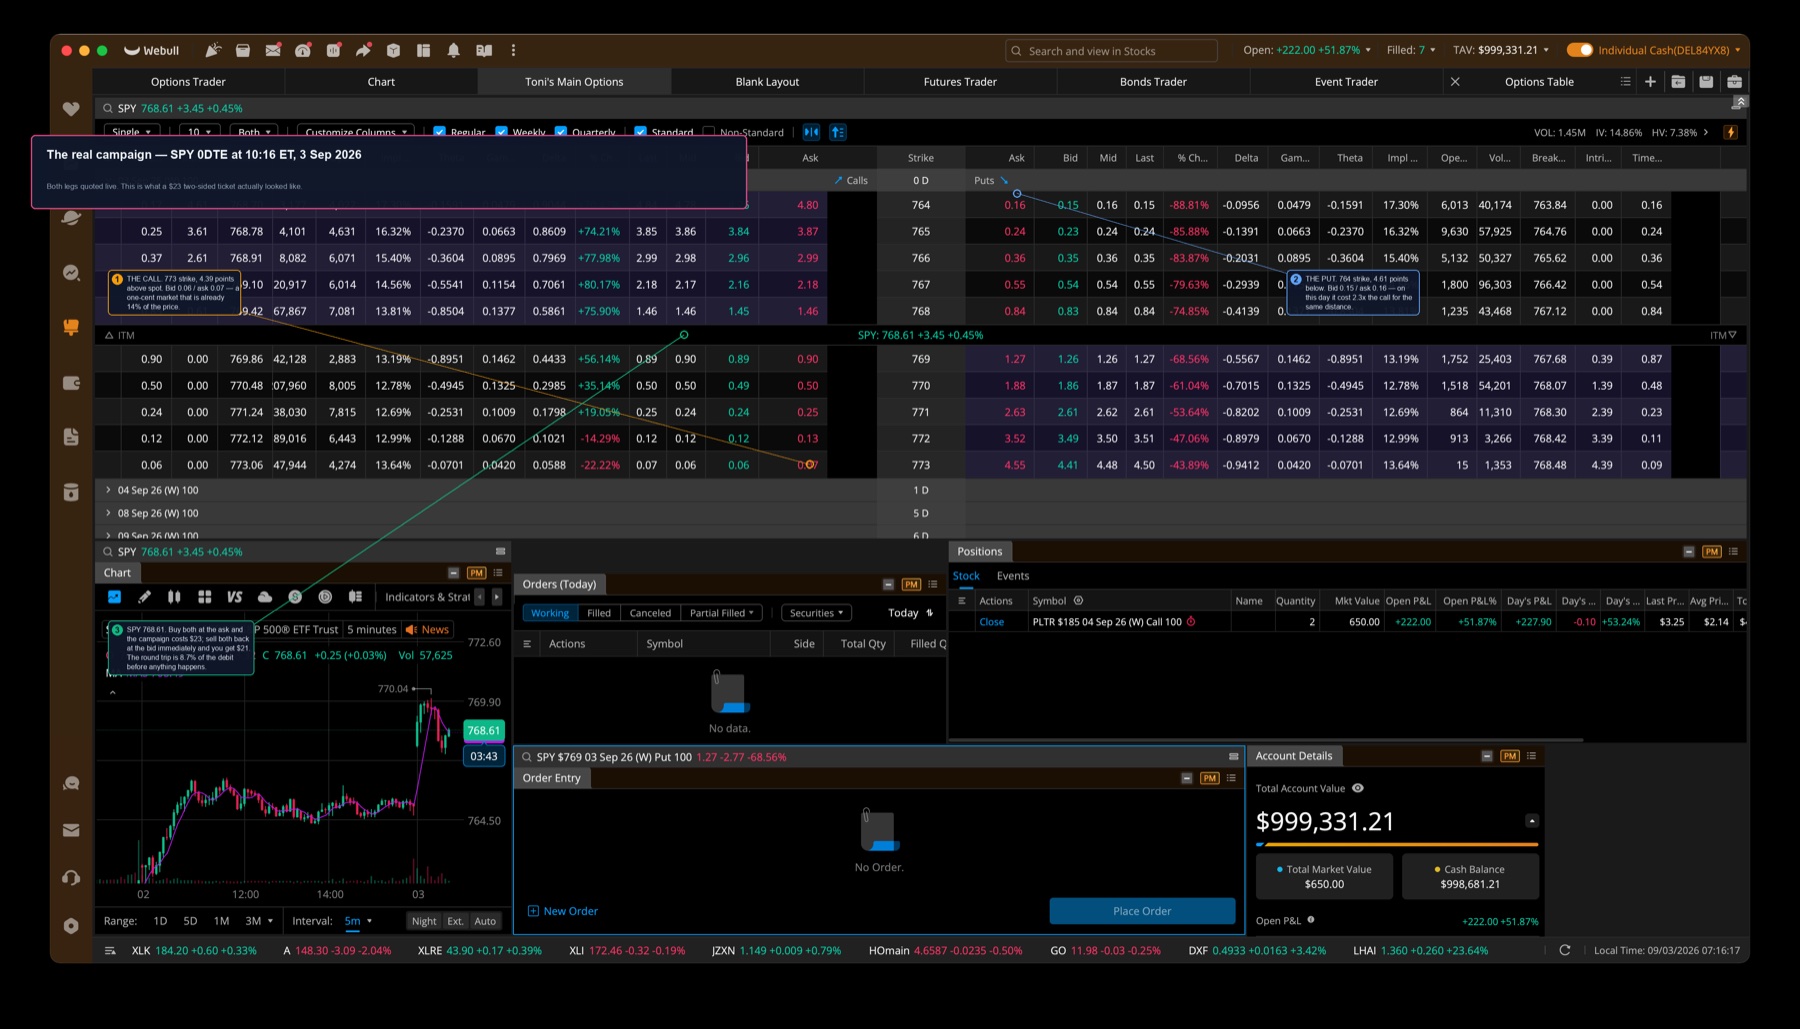Click the bell notifications icon in top toolbar
This screenshot has width=1800, height=1029.
[x=454, y=50]
